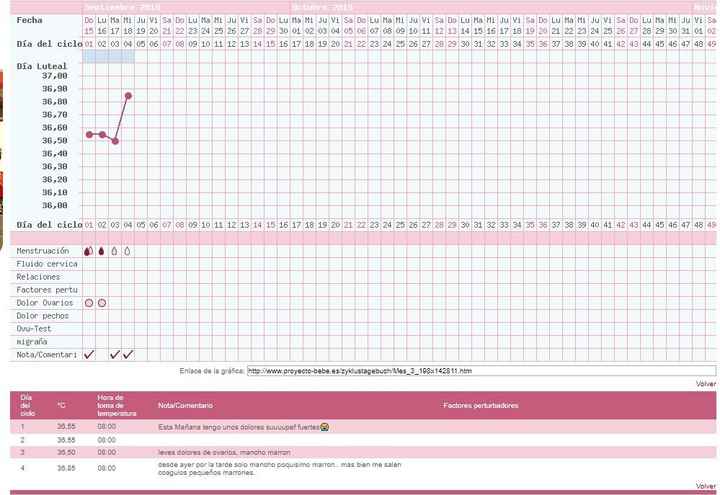Screen dimensions: 720x495
Task: Select the day 01 temperature point on the graph
Action: click(x=89, y=135)
